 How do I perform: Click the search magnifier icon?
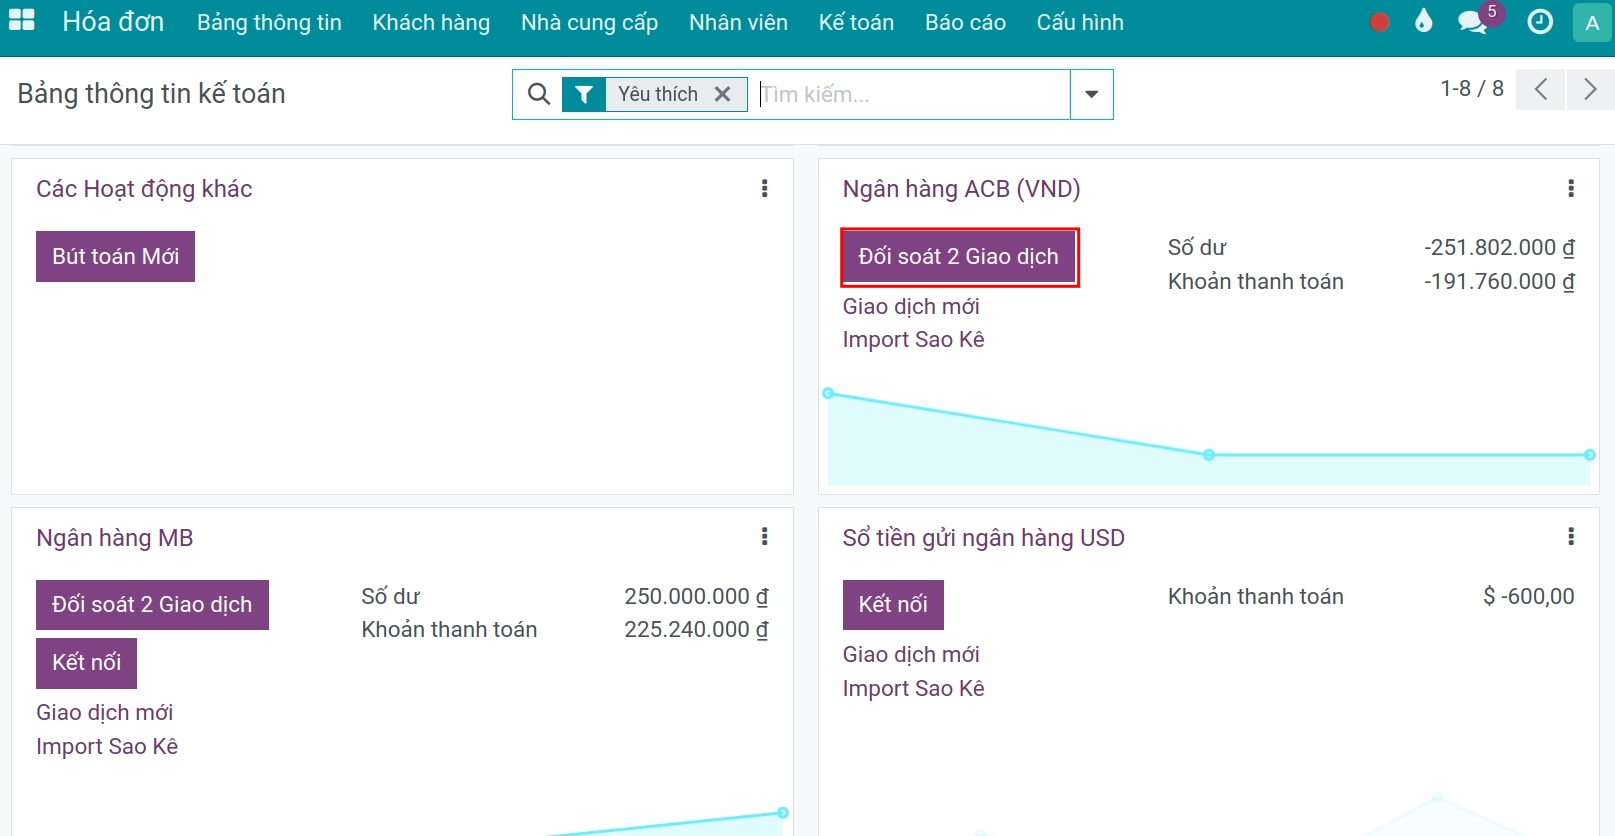pos(538,94)
